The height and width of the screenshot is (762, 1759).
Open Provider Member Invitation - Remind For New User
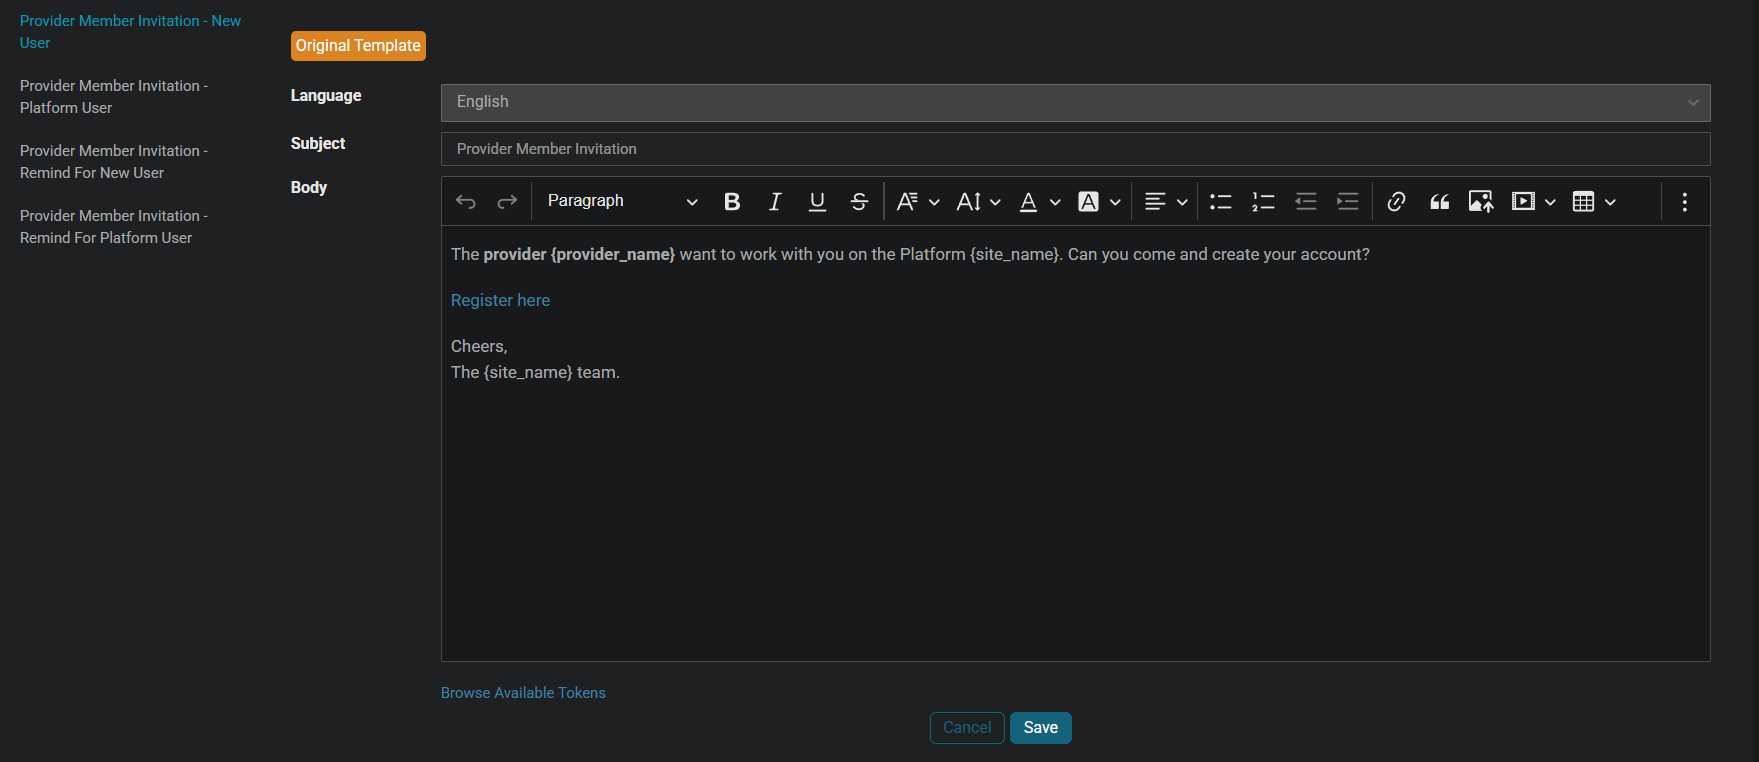[x=114, y=162]
